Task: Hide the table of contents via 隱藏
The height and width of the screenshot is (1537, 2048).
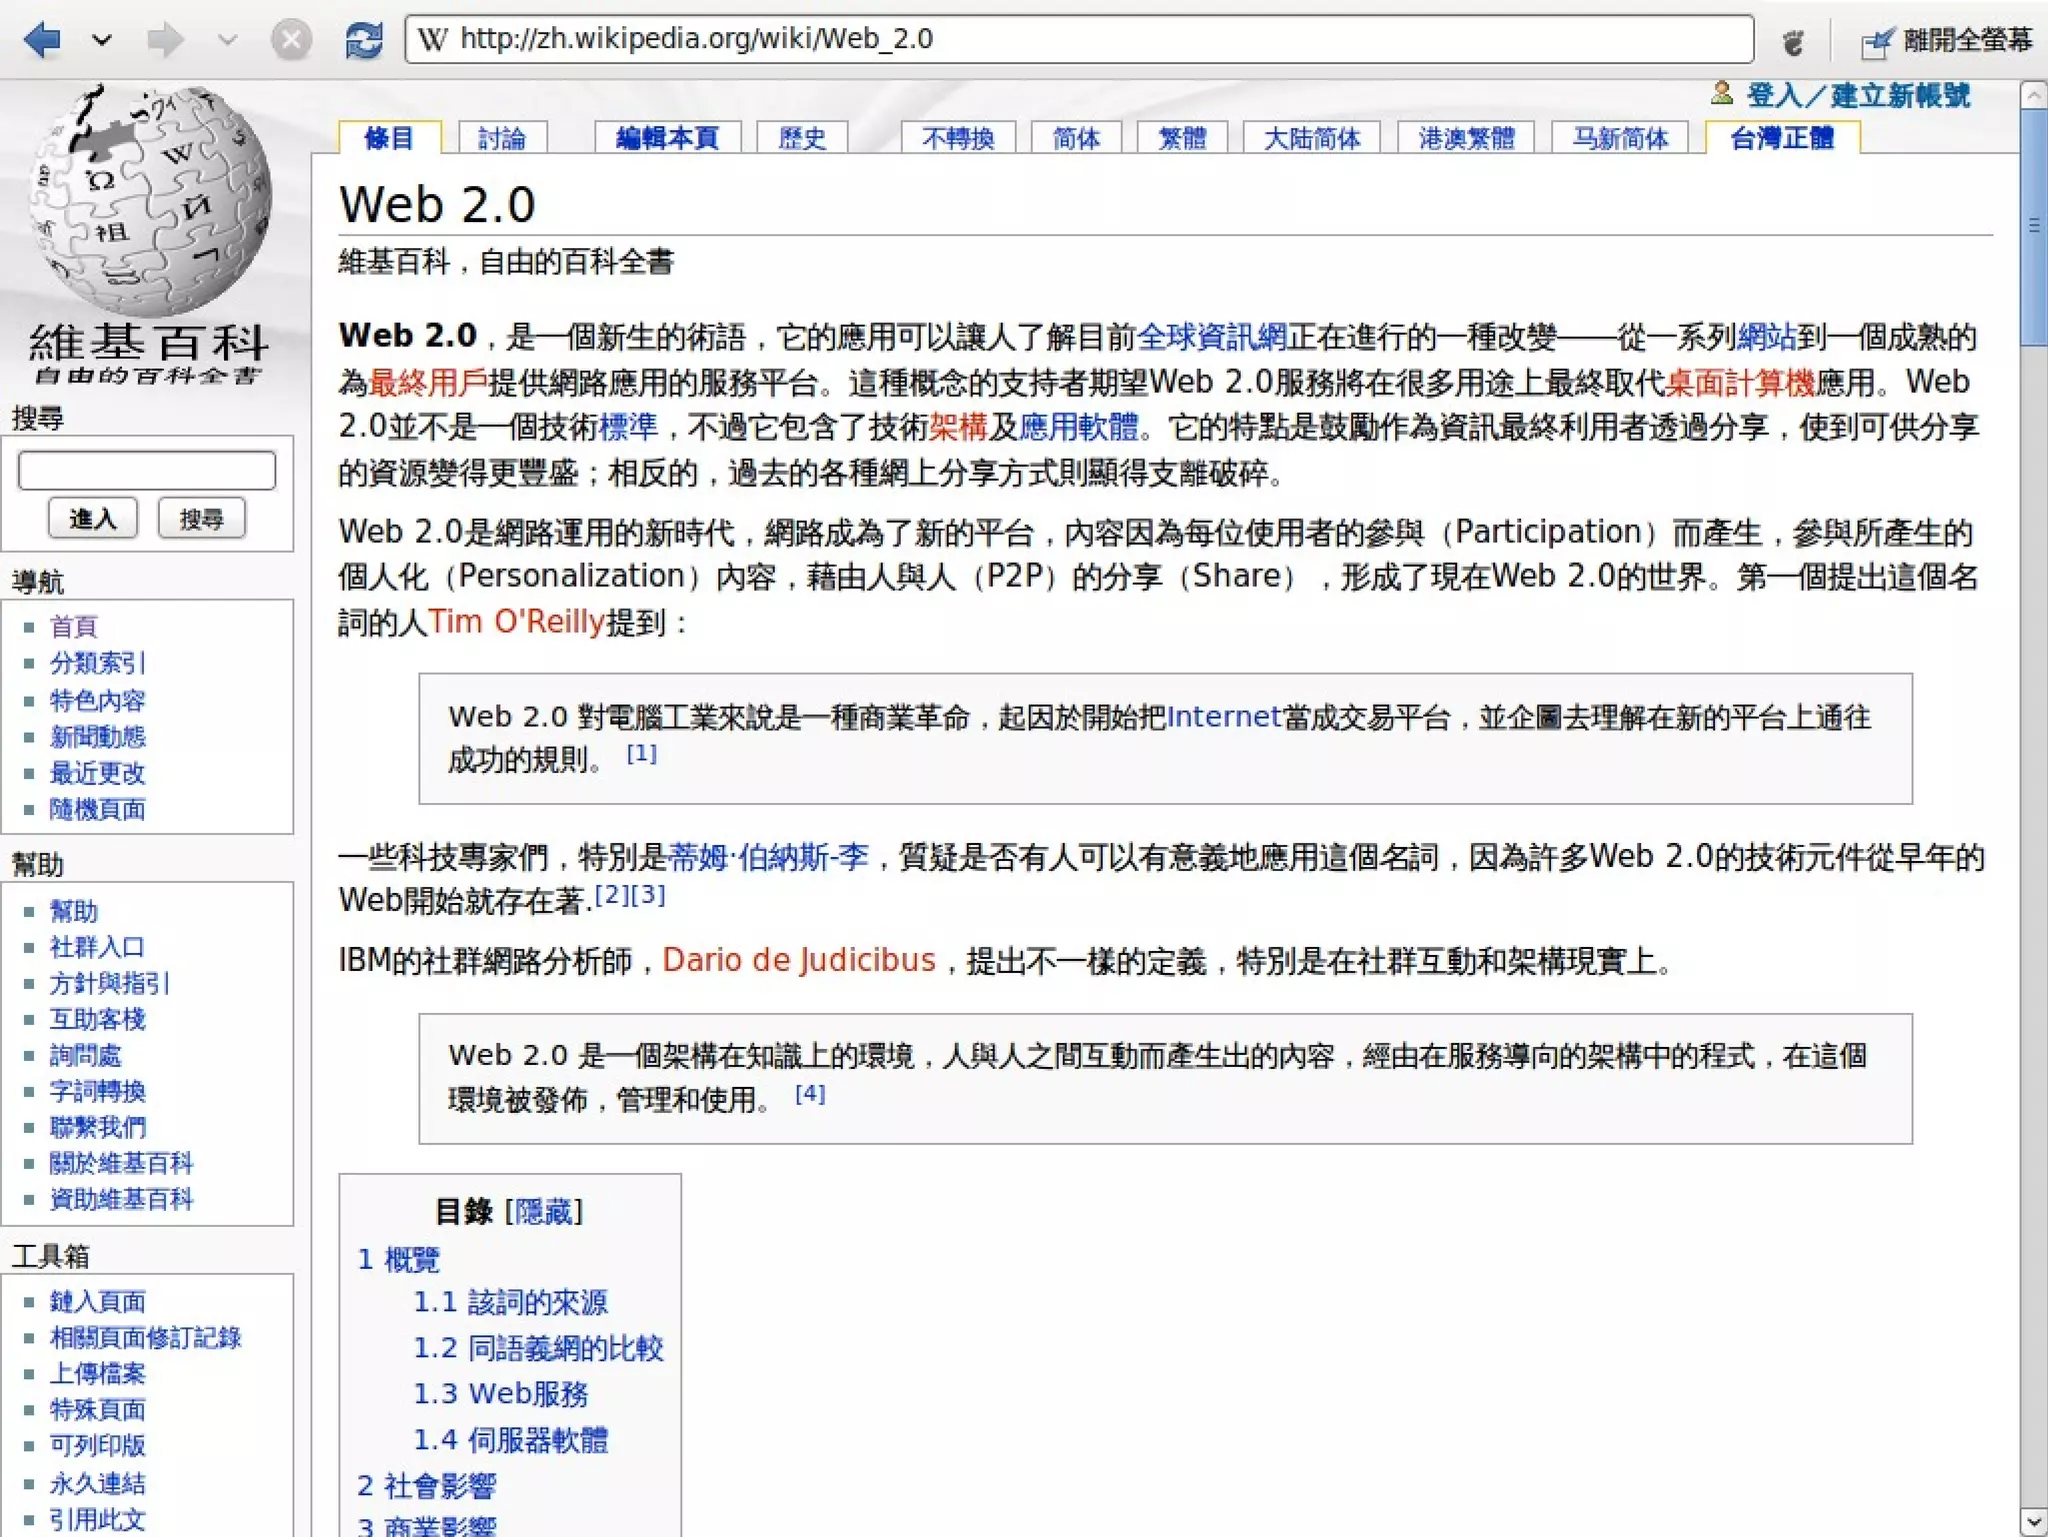Action: 543,1212
